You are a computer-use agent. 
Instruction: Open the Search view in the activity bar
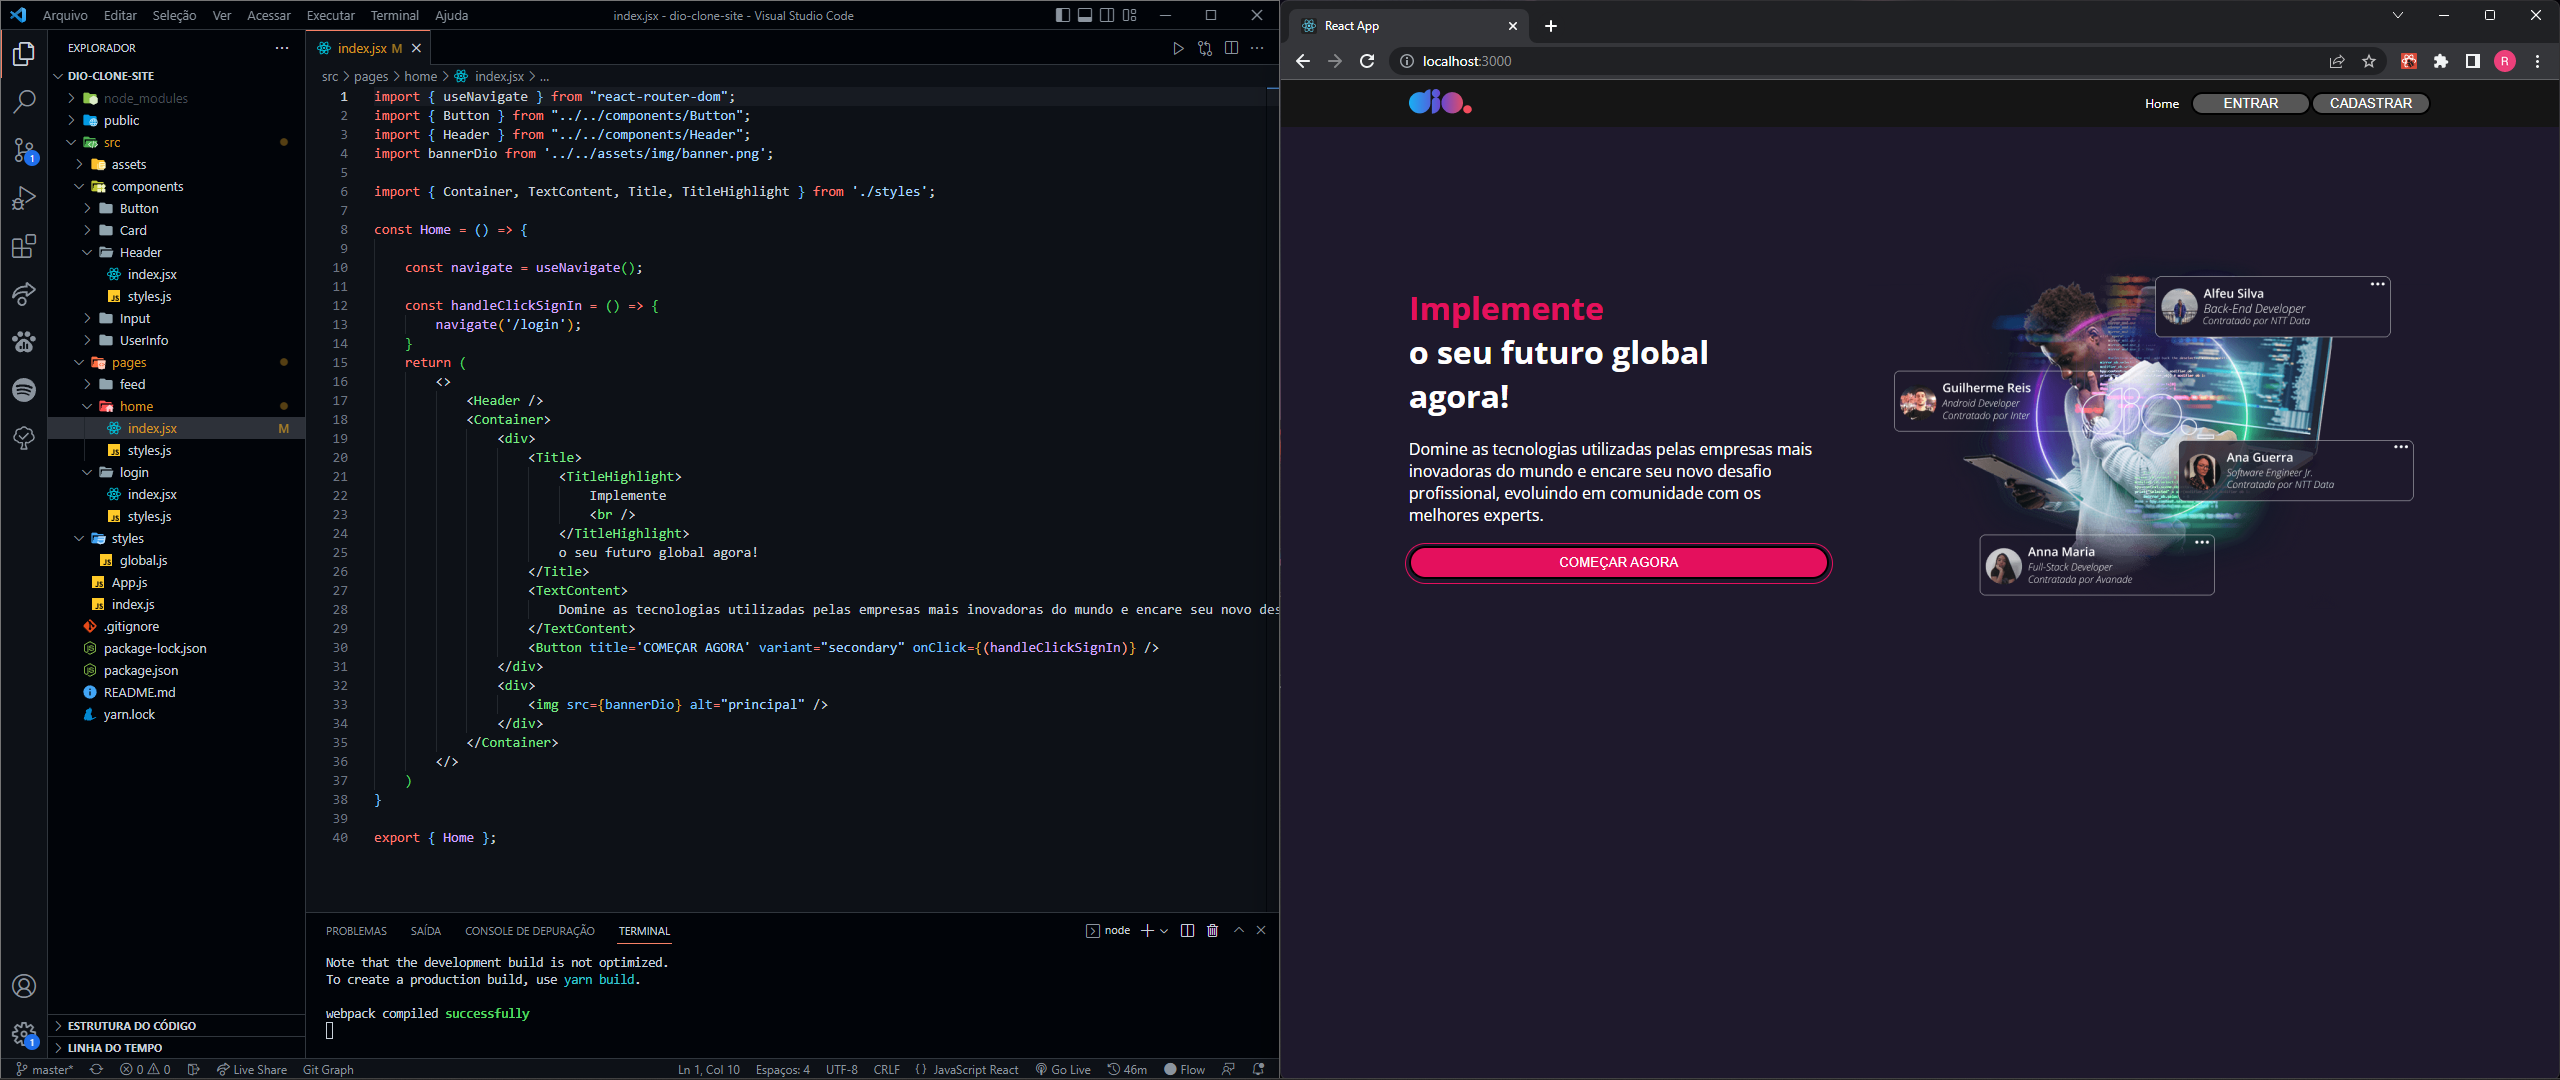pyautogui.click(x=25, y=100)
